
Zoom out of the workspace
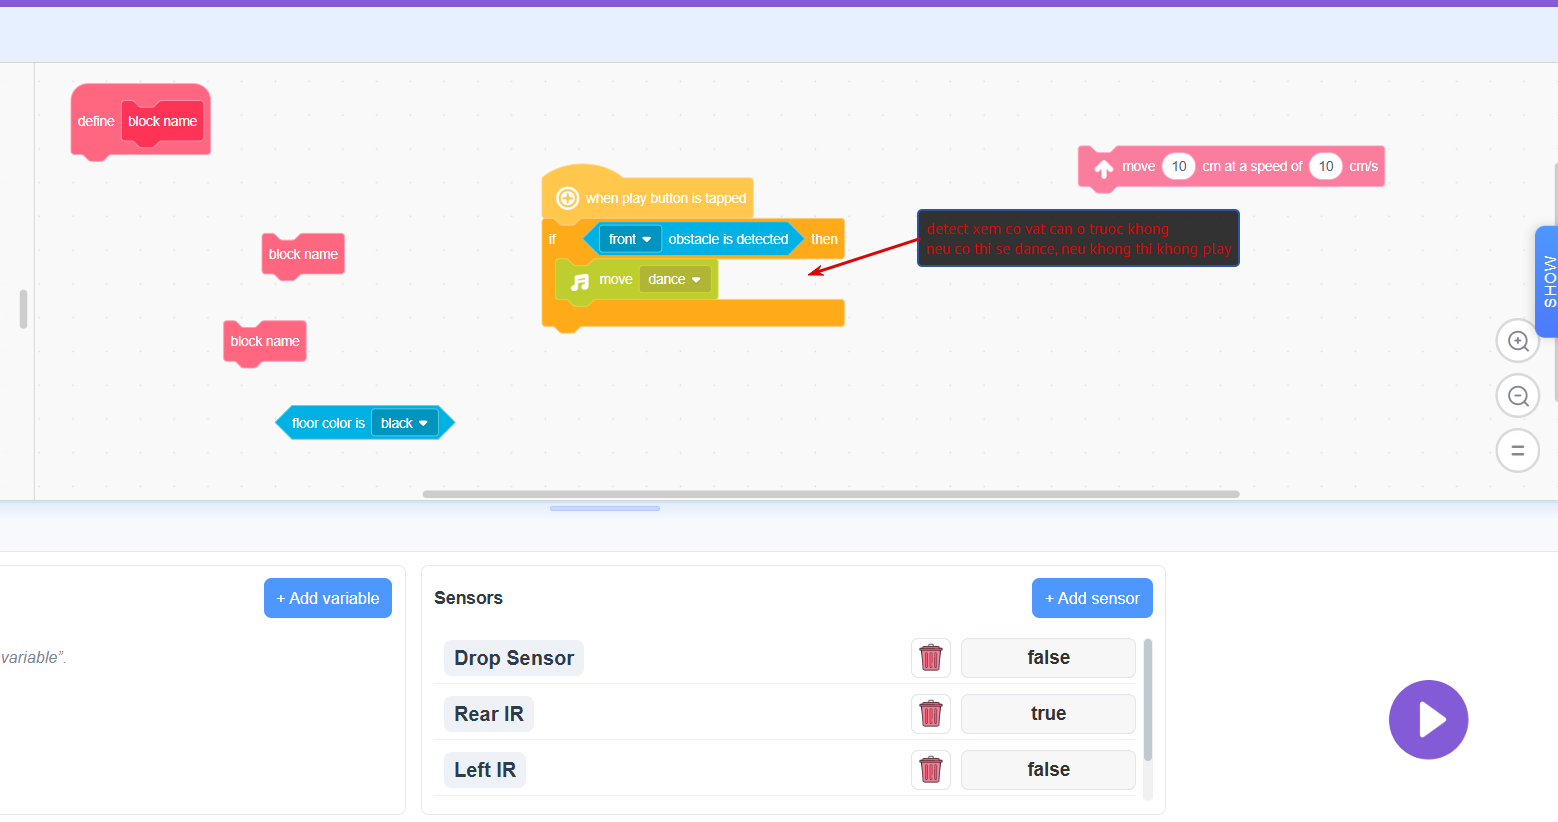pos(1517,396)
